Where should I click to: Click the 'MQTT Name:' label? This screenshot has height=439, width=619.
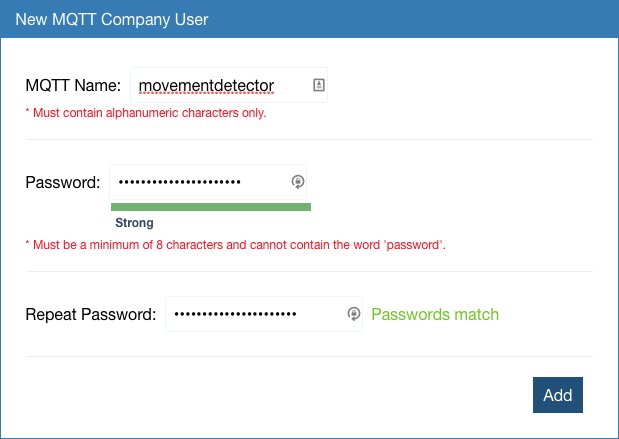pyautogui.click(x=73, y=85)
